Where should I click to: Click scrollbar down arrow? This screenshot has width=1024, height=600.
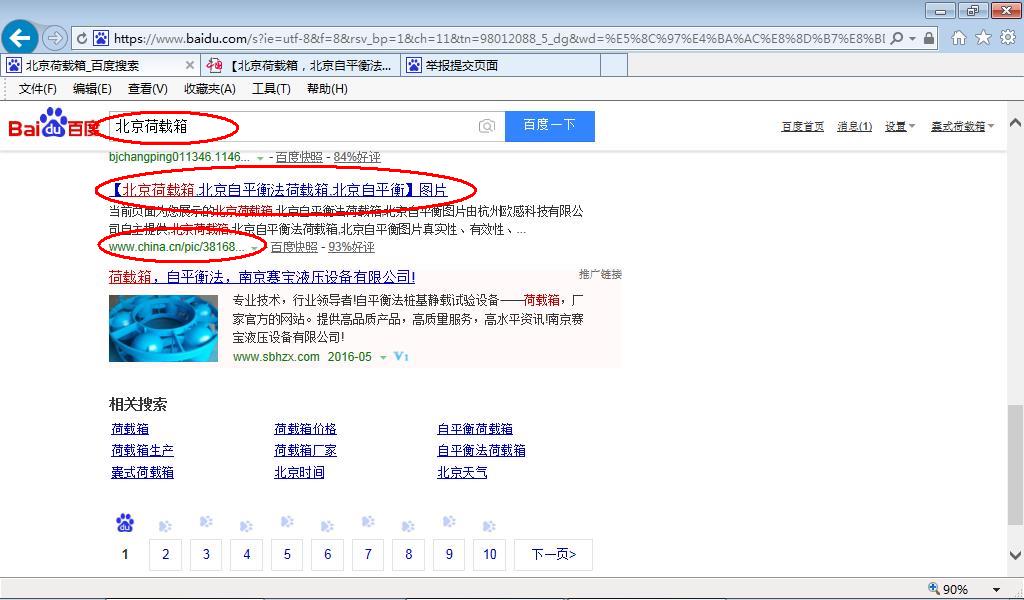tap(1015, 556)
